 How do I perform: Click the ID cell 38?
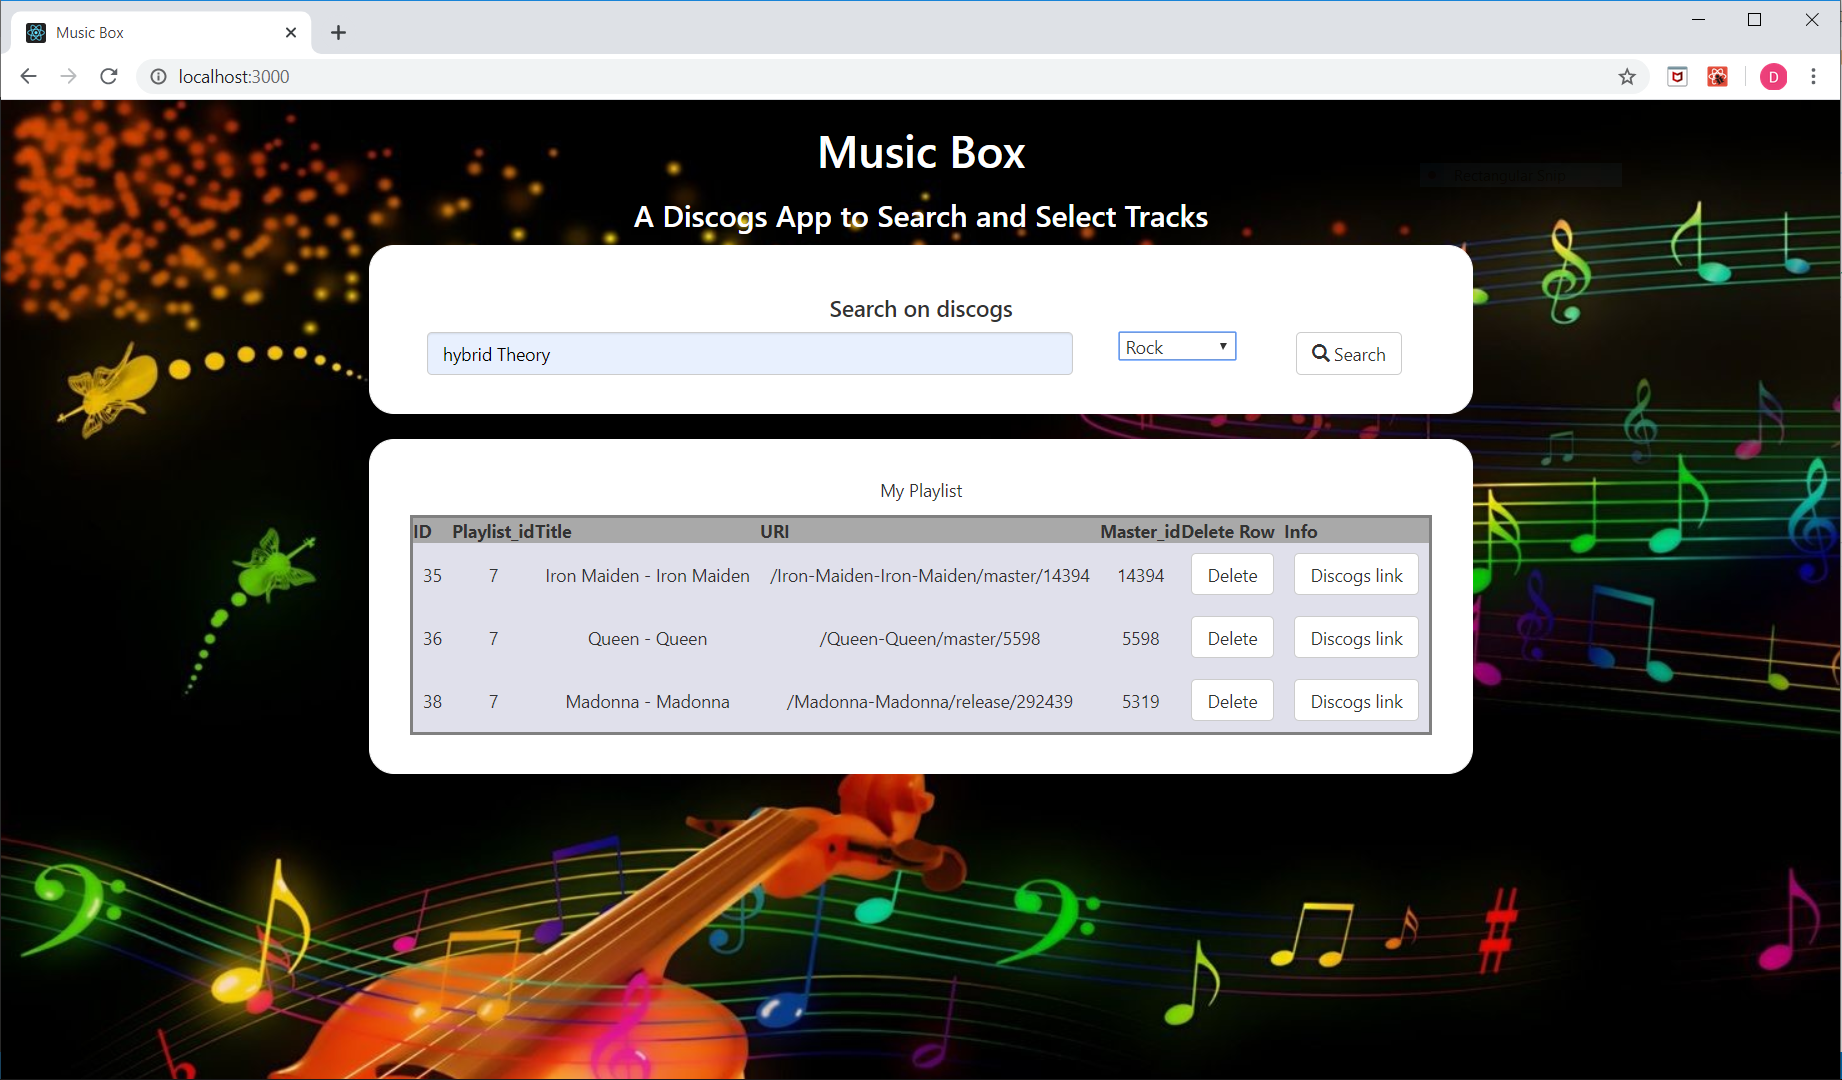pyautogui.click(x=432, y=702)
